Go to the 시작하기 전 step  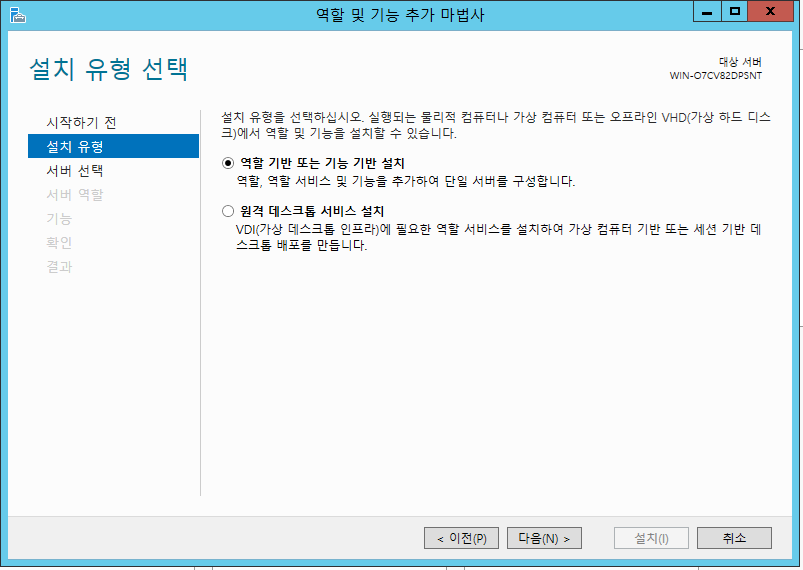click(81, 122)
